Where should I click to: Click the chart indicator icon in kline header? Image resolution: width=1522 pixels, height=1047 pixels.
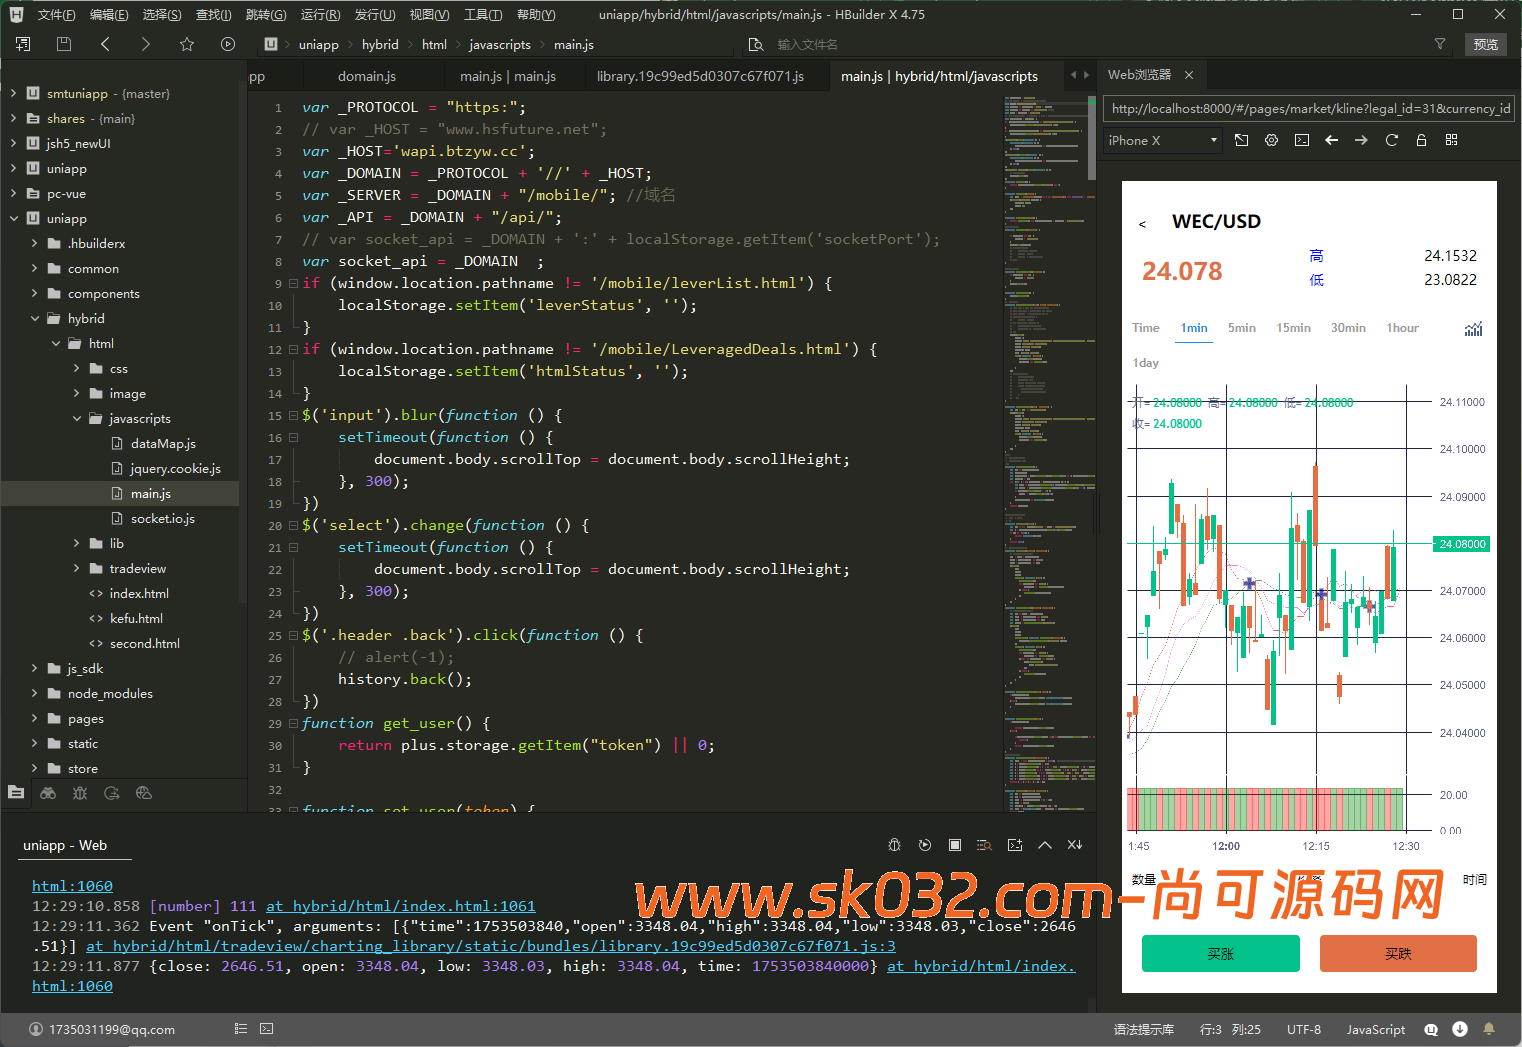(1473, 329)
